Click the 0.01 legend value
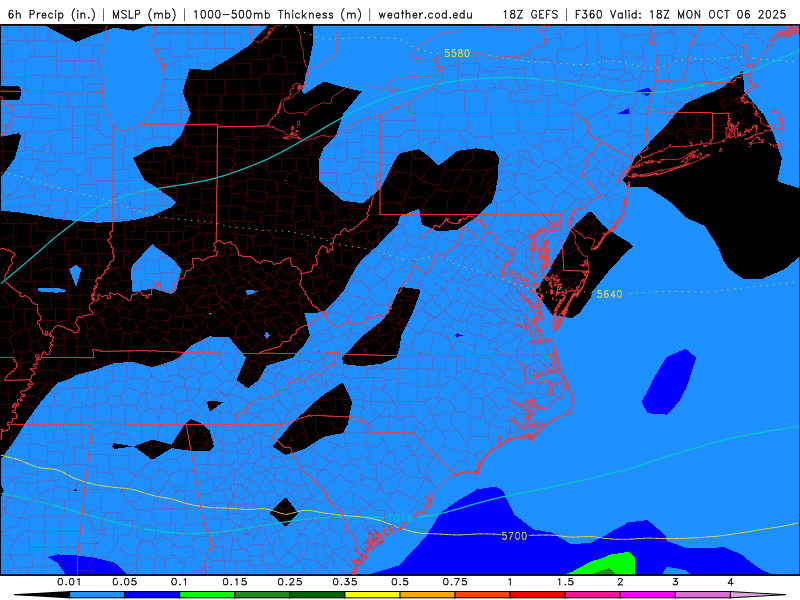 tap(69, 582)
